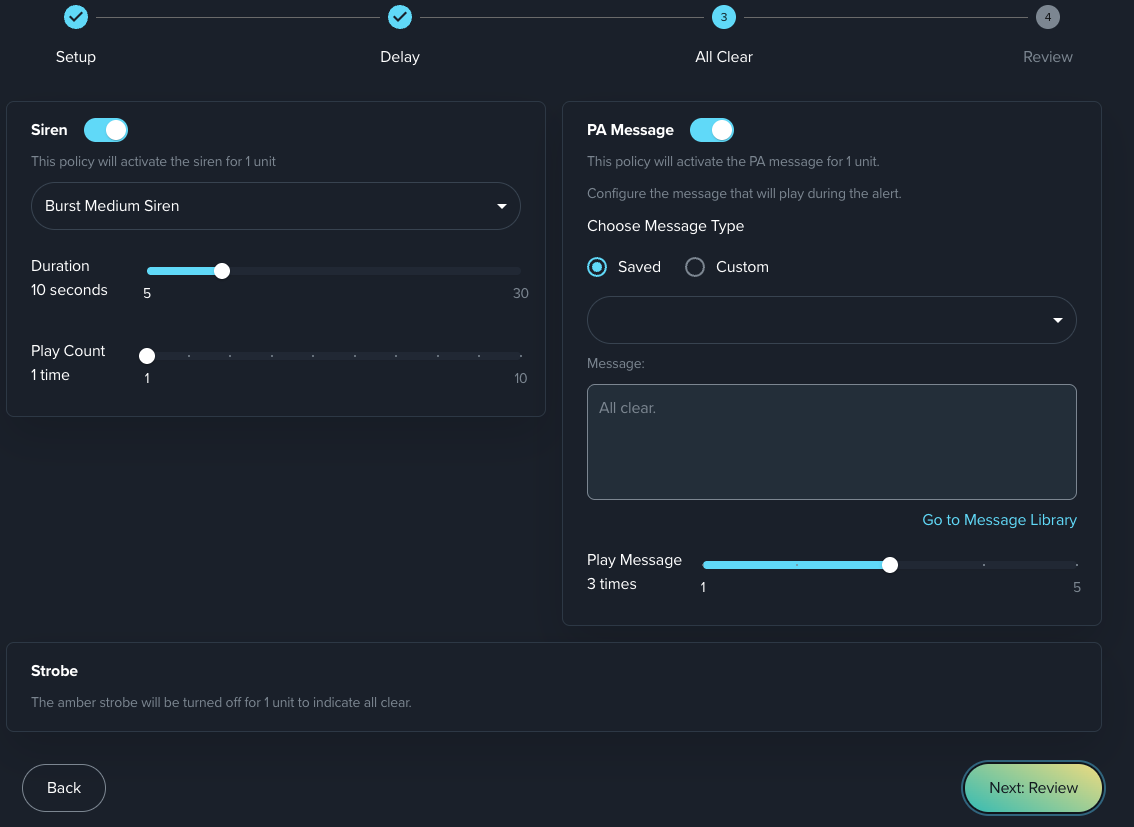Open the empty saved message dropdown
1134x827 pixels.
point(832,320)
